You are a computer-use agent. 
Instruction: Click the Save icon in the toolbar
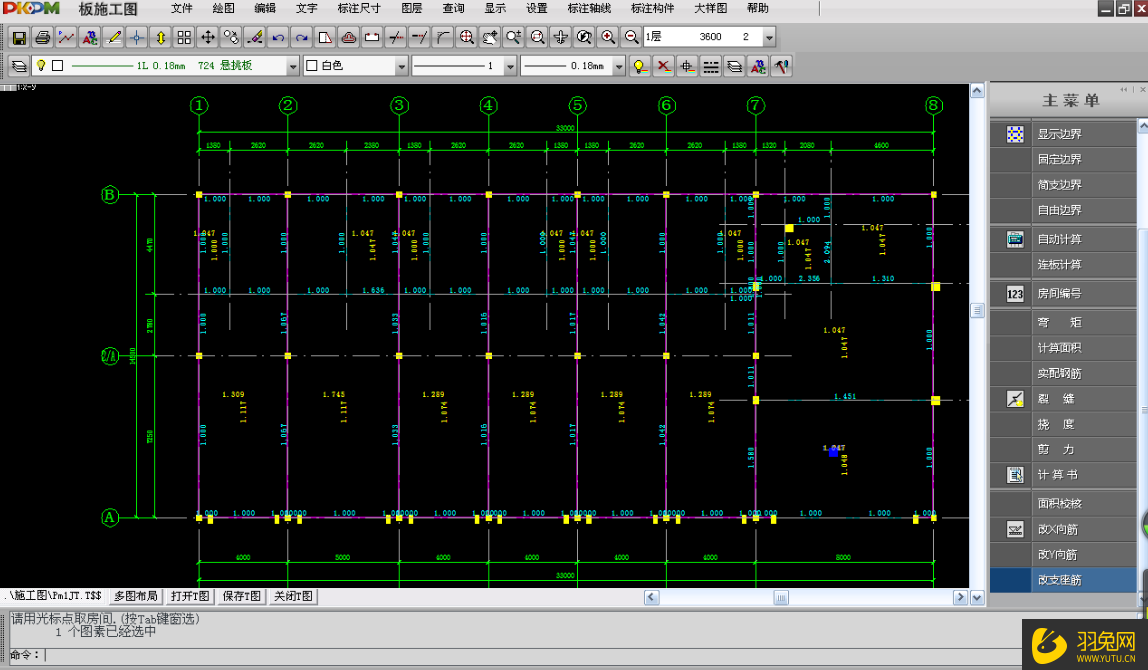[19, 38]
